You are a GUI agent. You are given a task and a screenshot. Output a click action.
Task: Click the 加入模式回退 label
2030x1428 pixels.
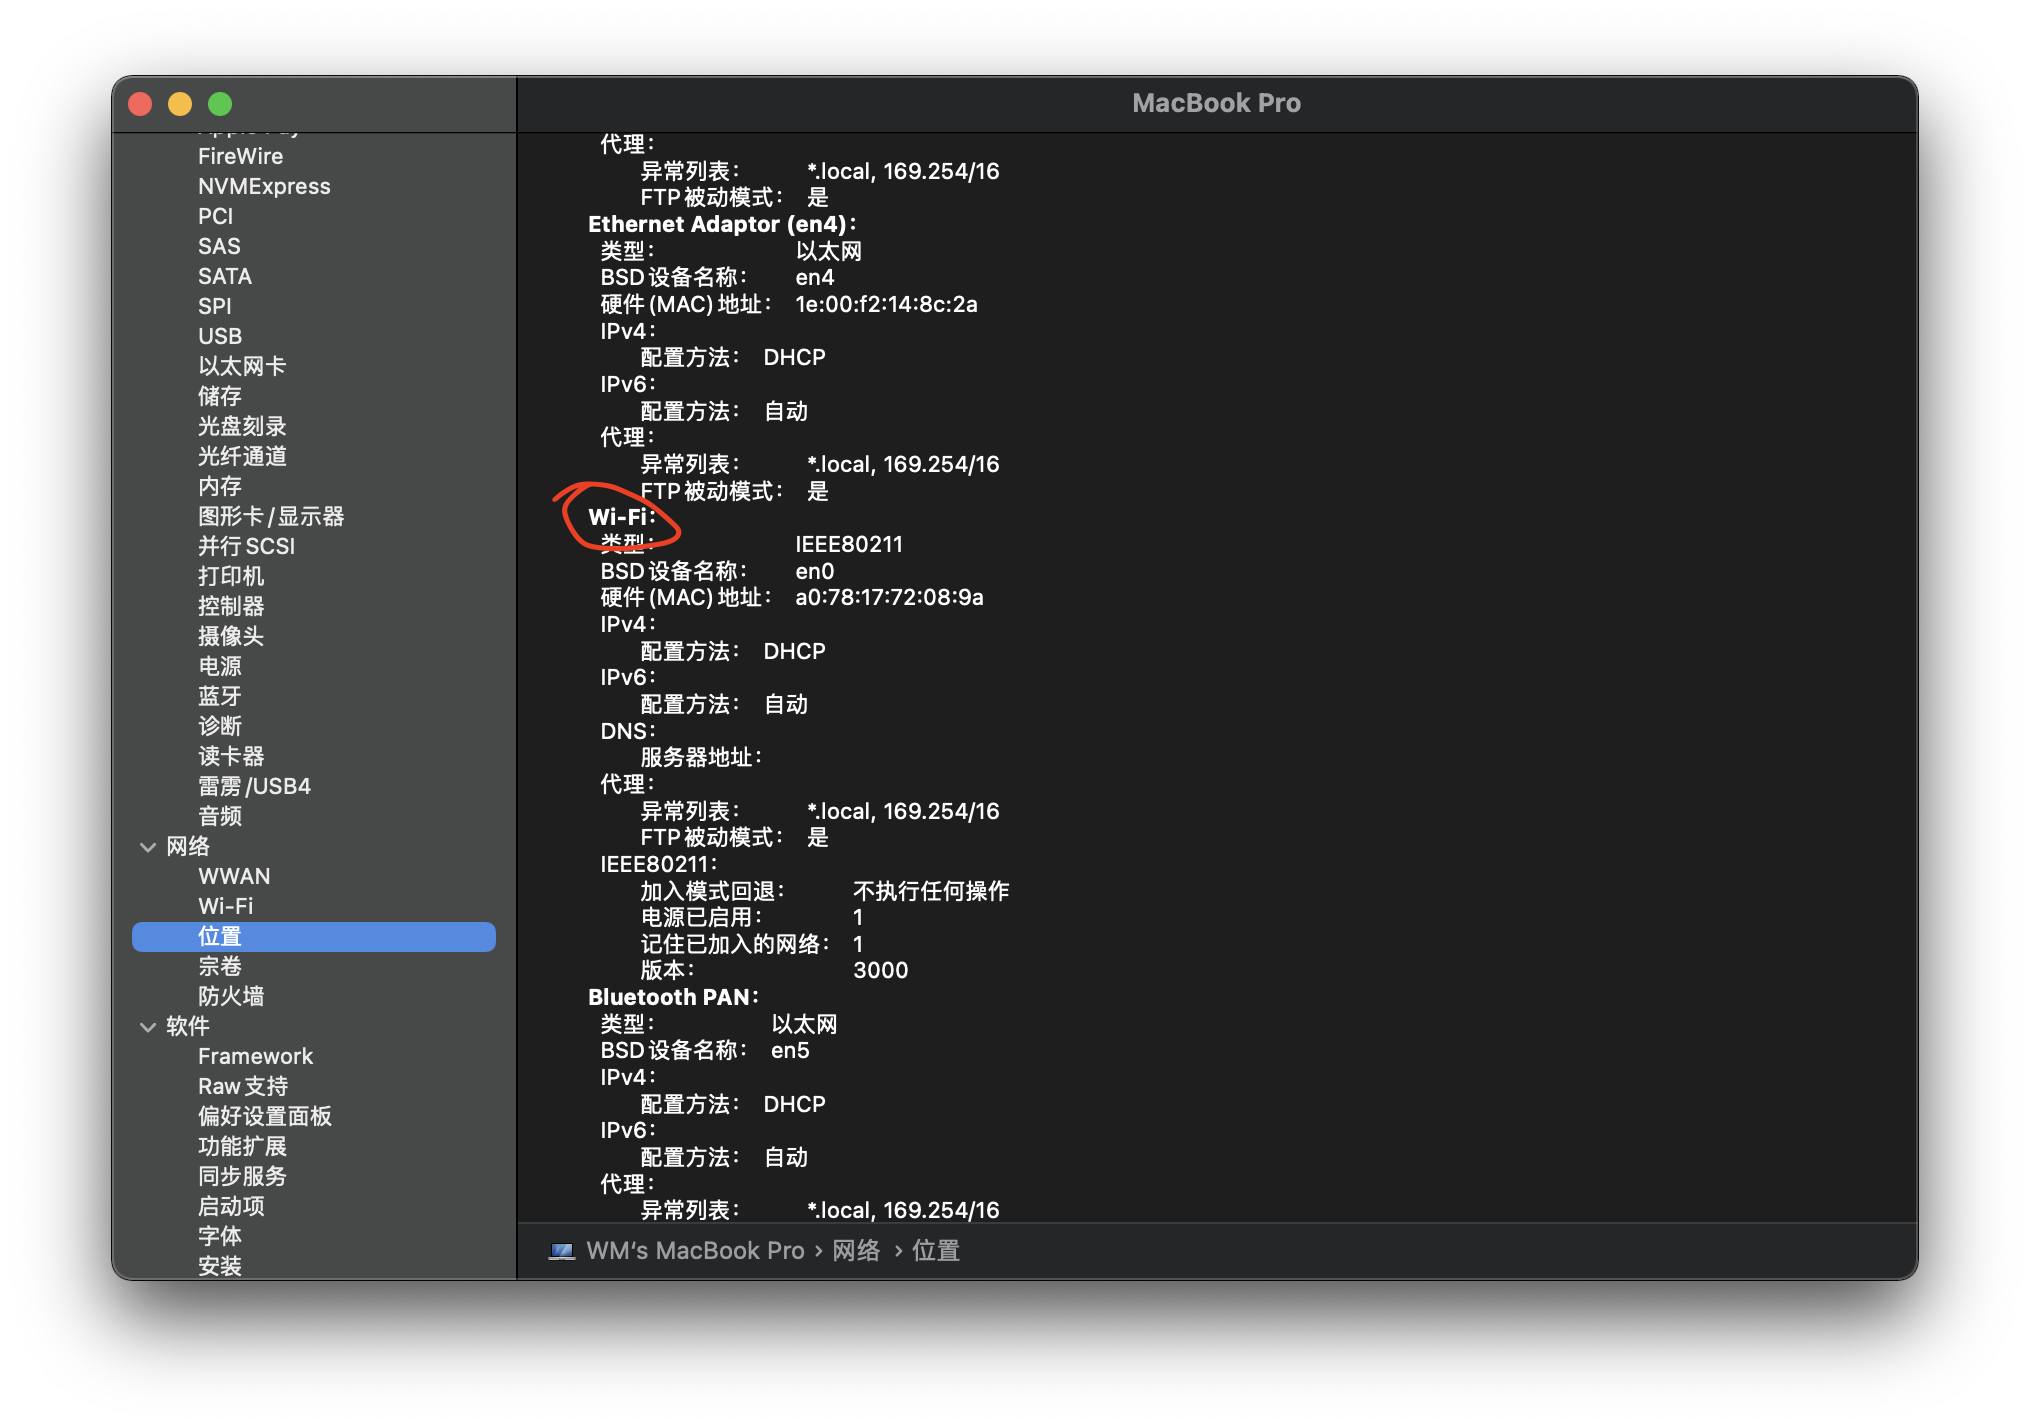point(712,891)
